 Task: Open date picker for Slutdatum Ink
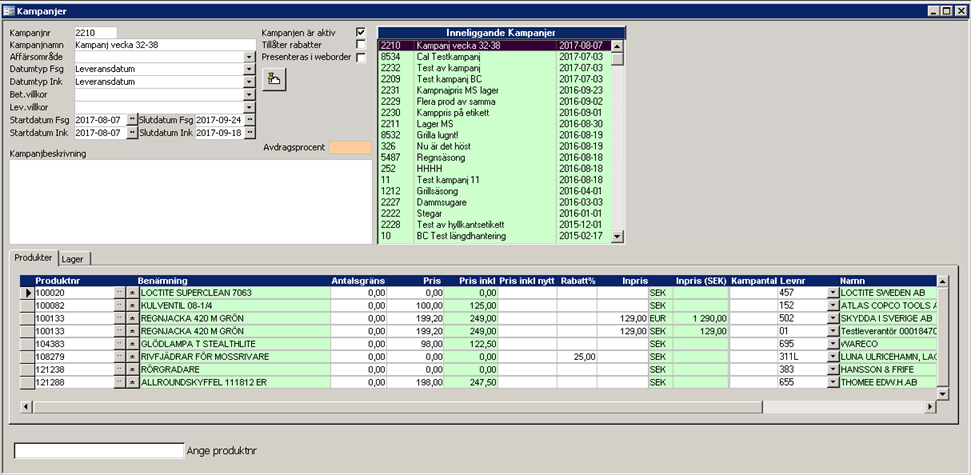pyautogui.click(x=250, y=133)
